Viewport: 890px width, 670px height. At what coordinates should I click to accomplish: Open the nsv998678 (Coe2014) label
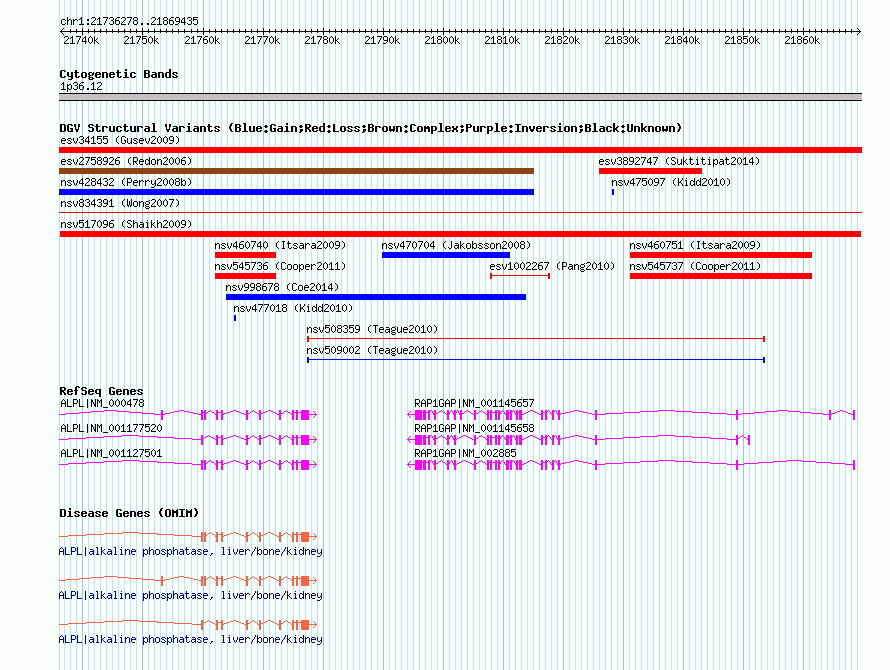(282, 287)
